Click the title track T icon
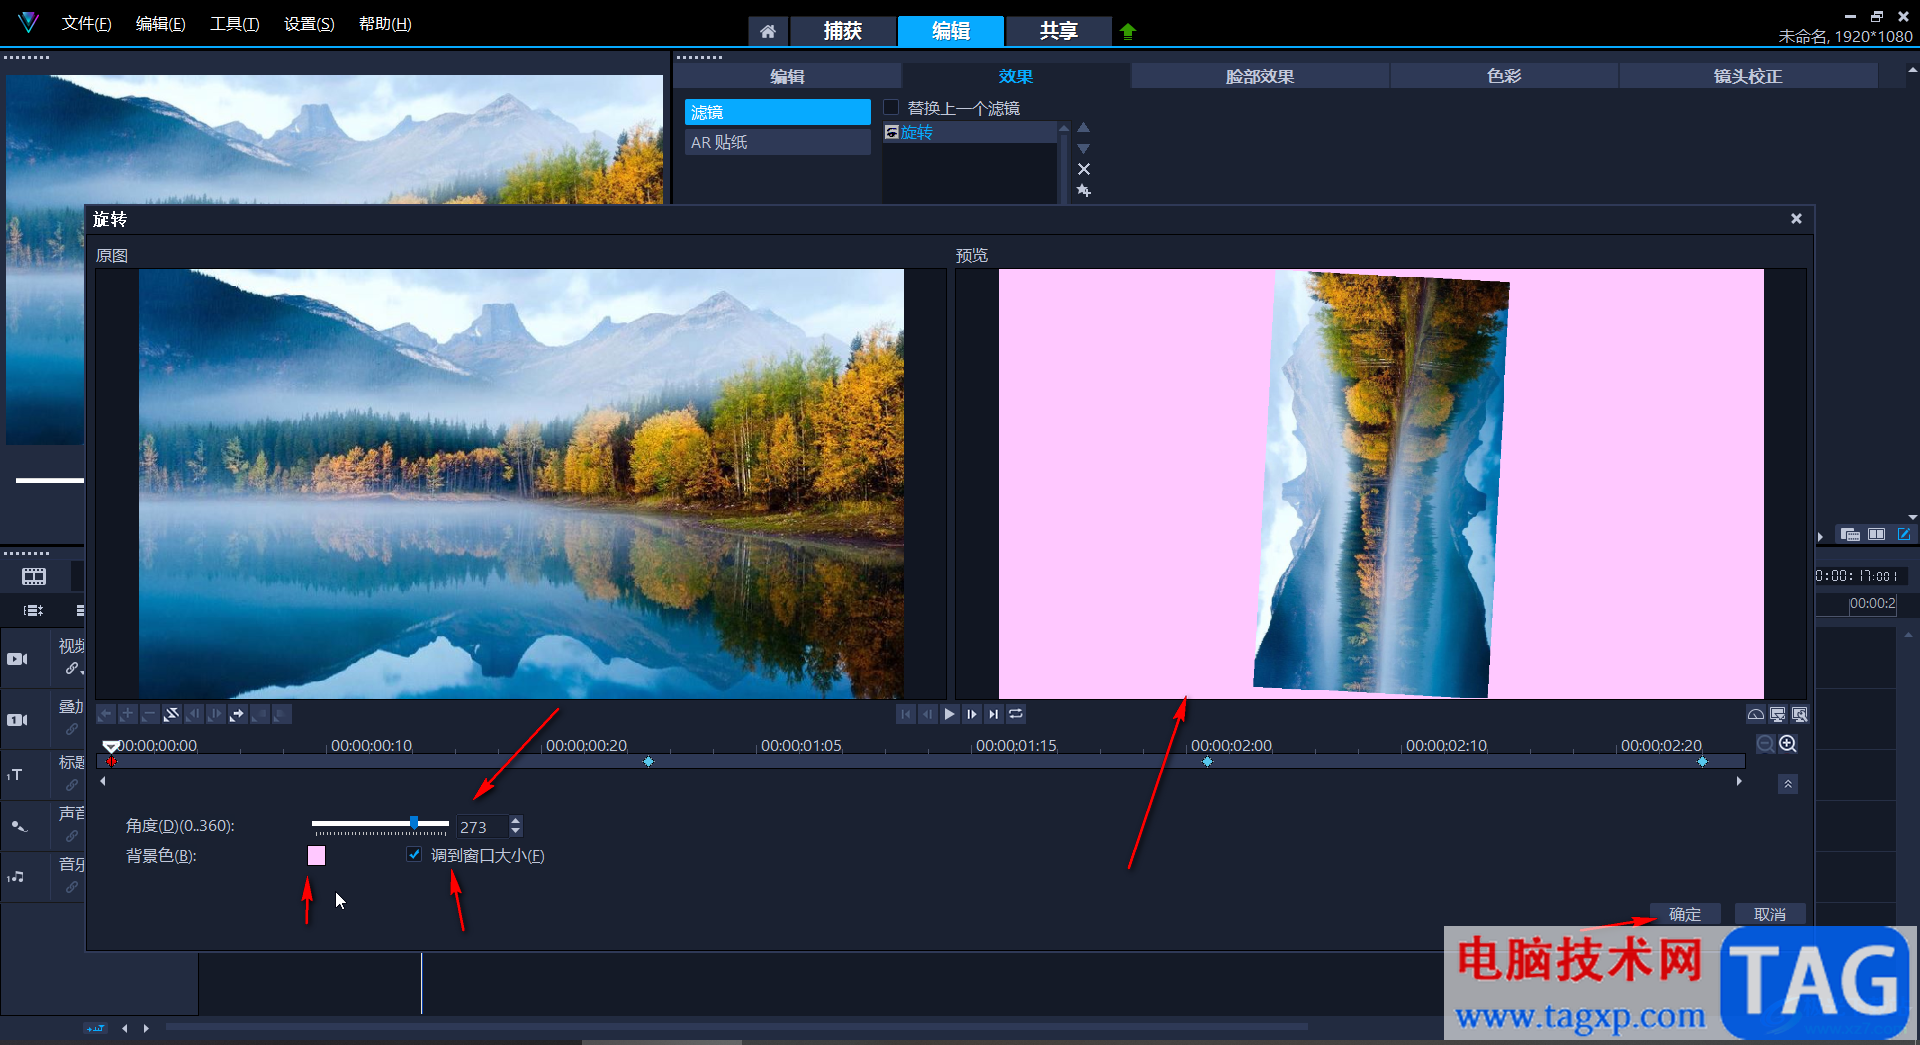This screenshot has height=1045, width=1920. coord(15,775)
